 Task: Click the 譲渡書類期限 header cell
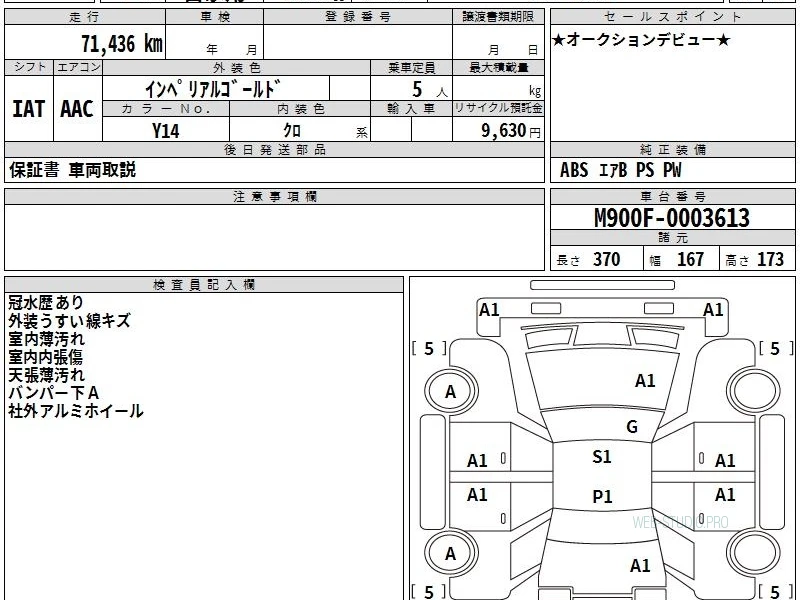[498, 17]
